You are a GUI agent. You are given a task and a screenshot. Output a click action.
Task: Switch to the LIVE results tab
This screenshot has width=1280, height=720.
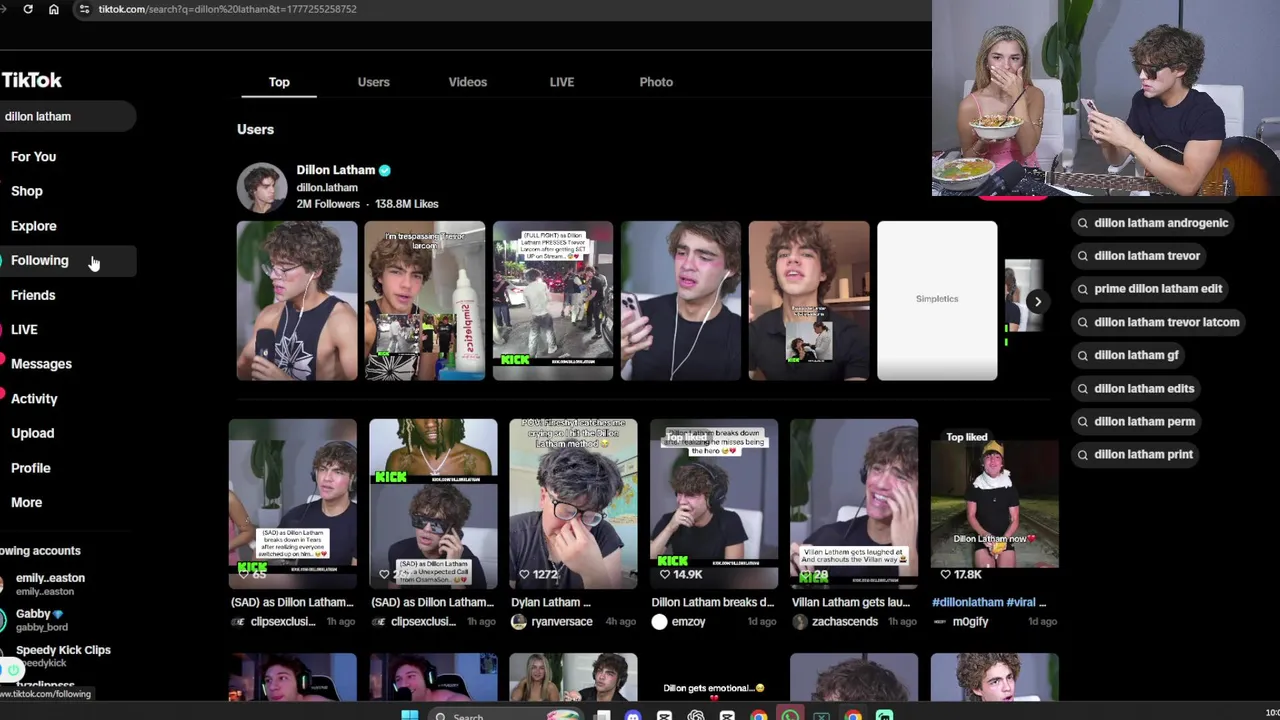561,82
